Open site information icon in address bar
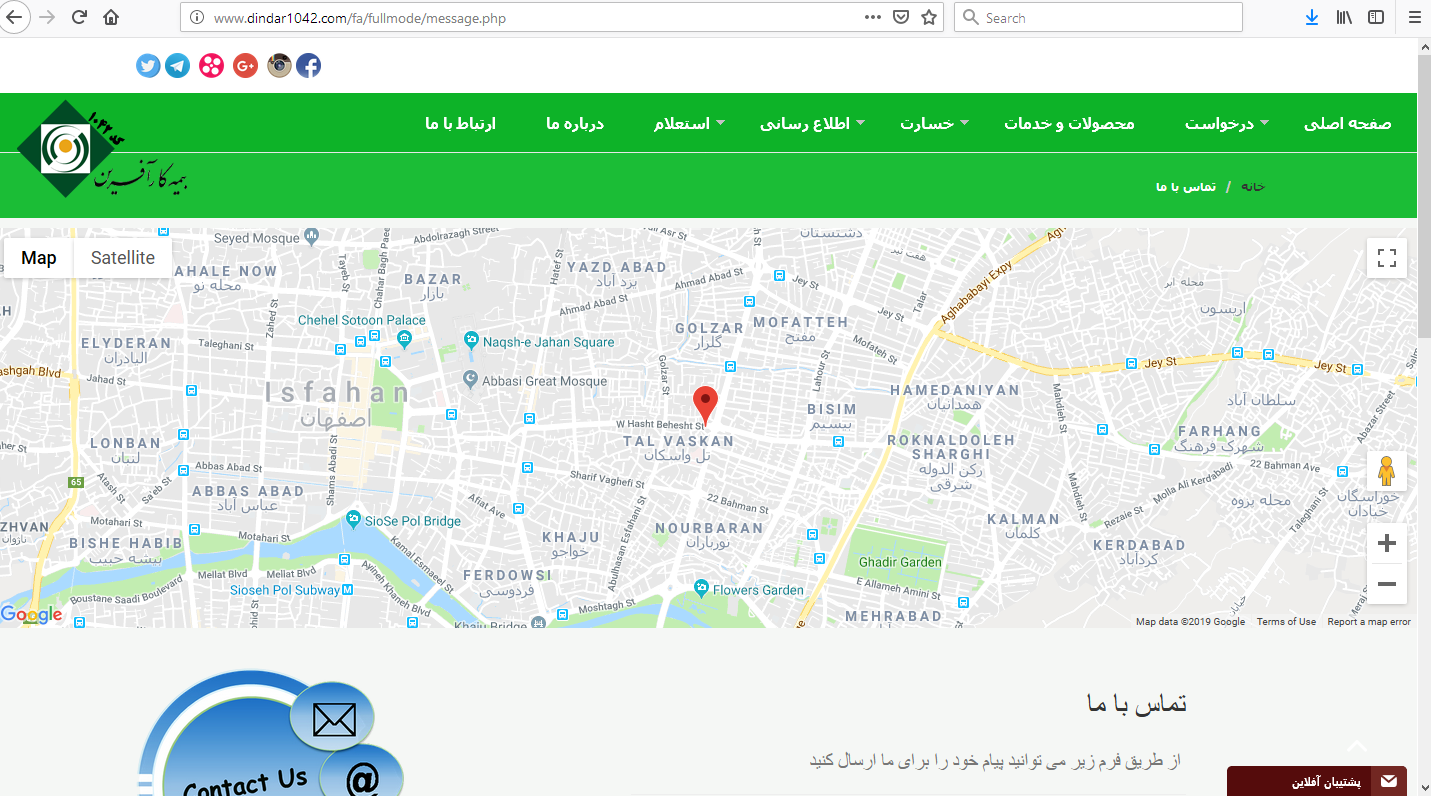This screenshot has width=1431, height=796. (197, 17)
